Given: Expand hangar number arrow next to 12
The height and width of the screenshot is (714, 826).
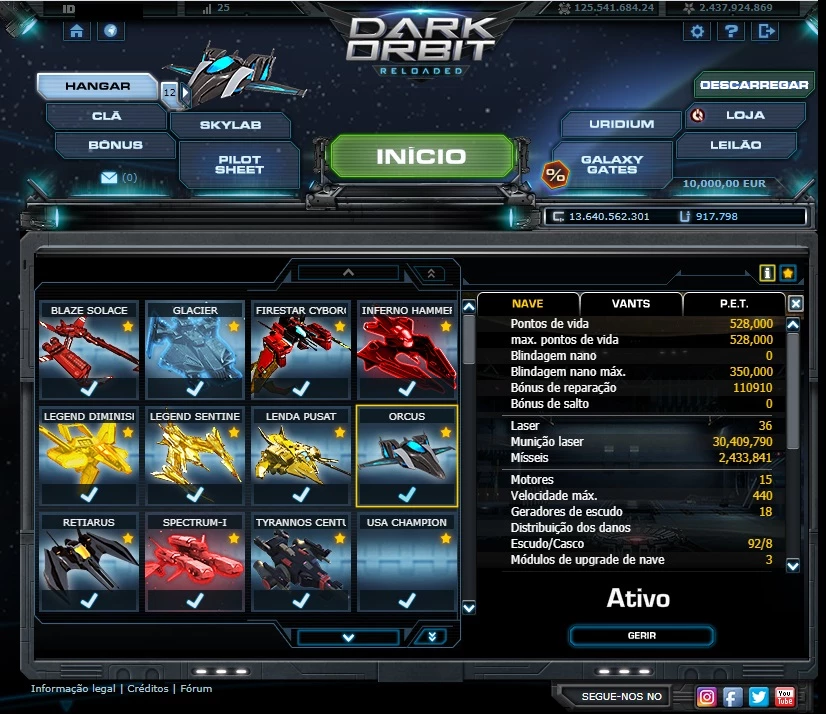Looking at the screenshot, I should coord(185,93).
